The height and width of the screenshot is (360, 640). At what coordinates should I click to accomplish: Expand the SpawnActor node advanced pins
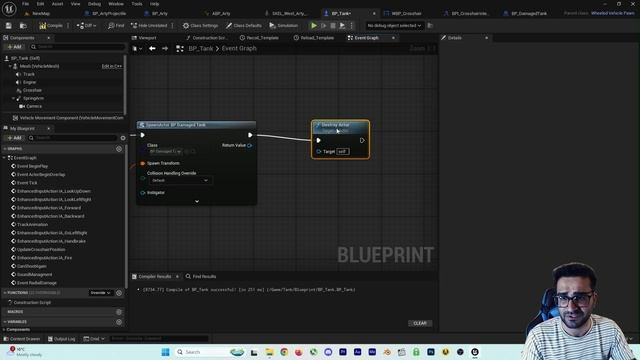point(197,201)
